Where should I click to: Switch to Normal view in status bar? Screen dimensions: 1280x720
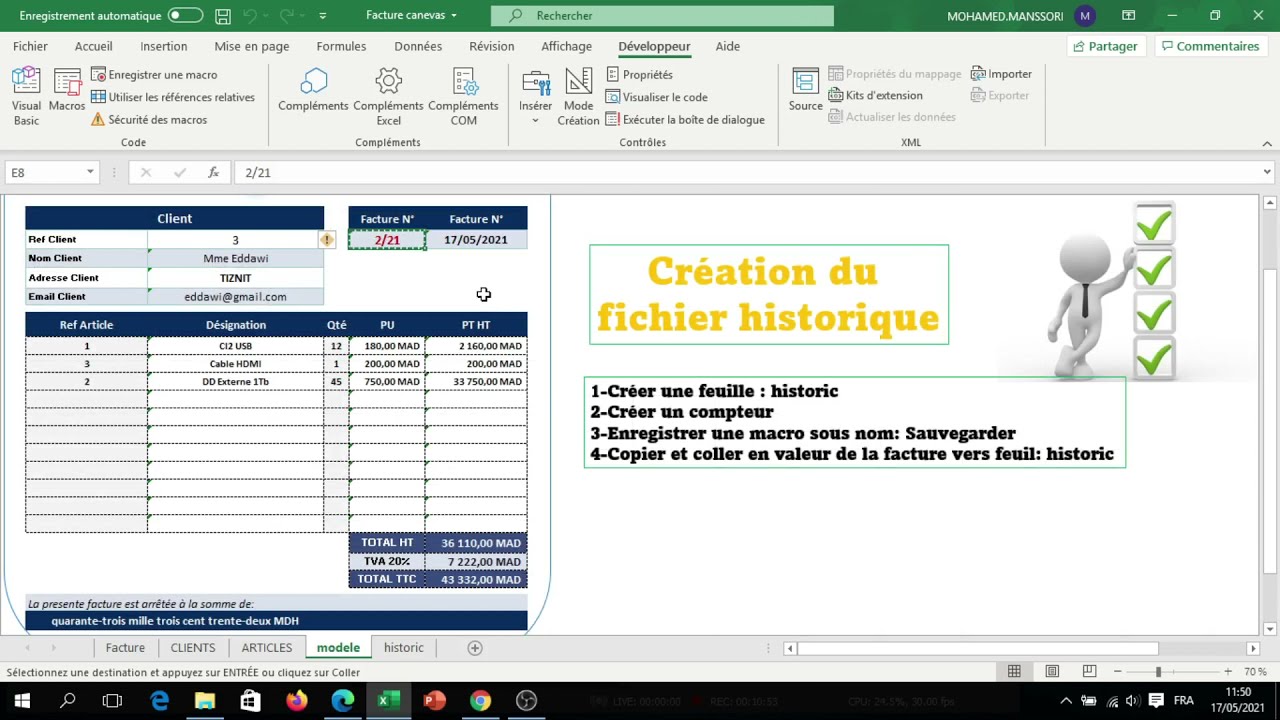pyautogui.click(x=1014, y=671)
